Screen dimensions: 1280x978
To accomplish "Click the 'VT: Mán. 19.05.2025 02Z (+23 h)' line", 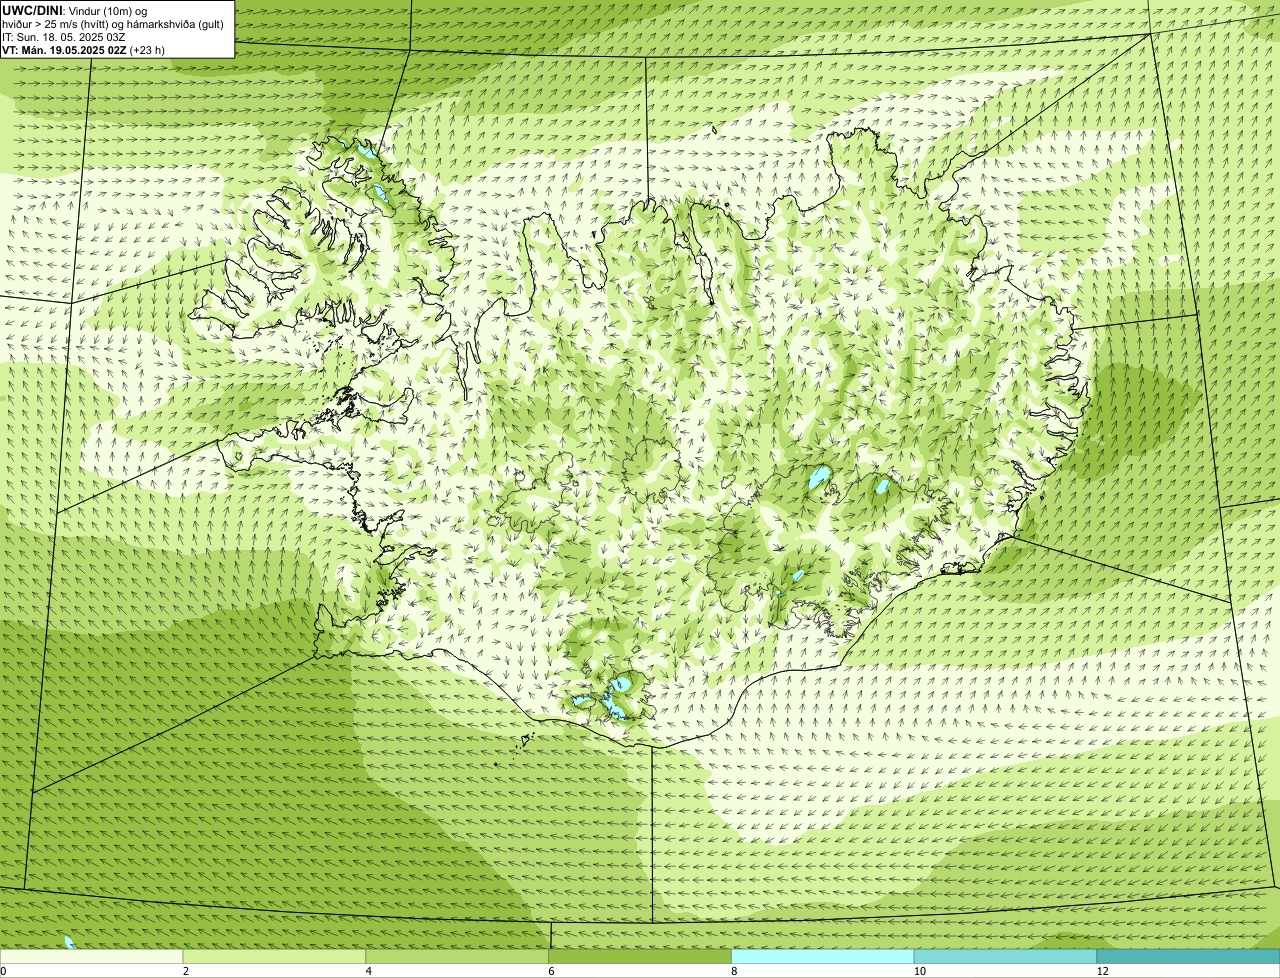I will coord(84,50).
